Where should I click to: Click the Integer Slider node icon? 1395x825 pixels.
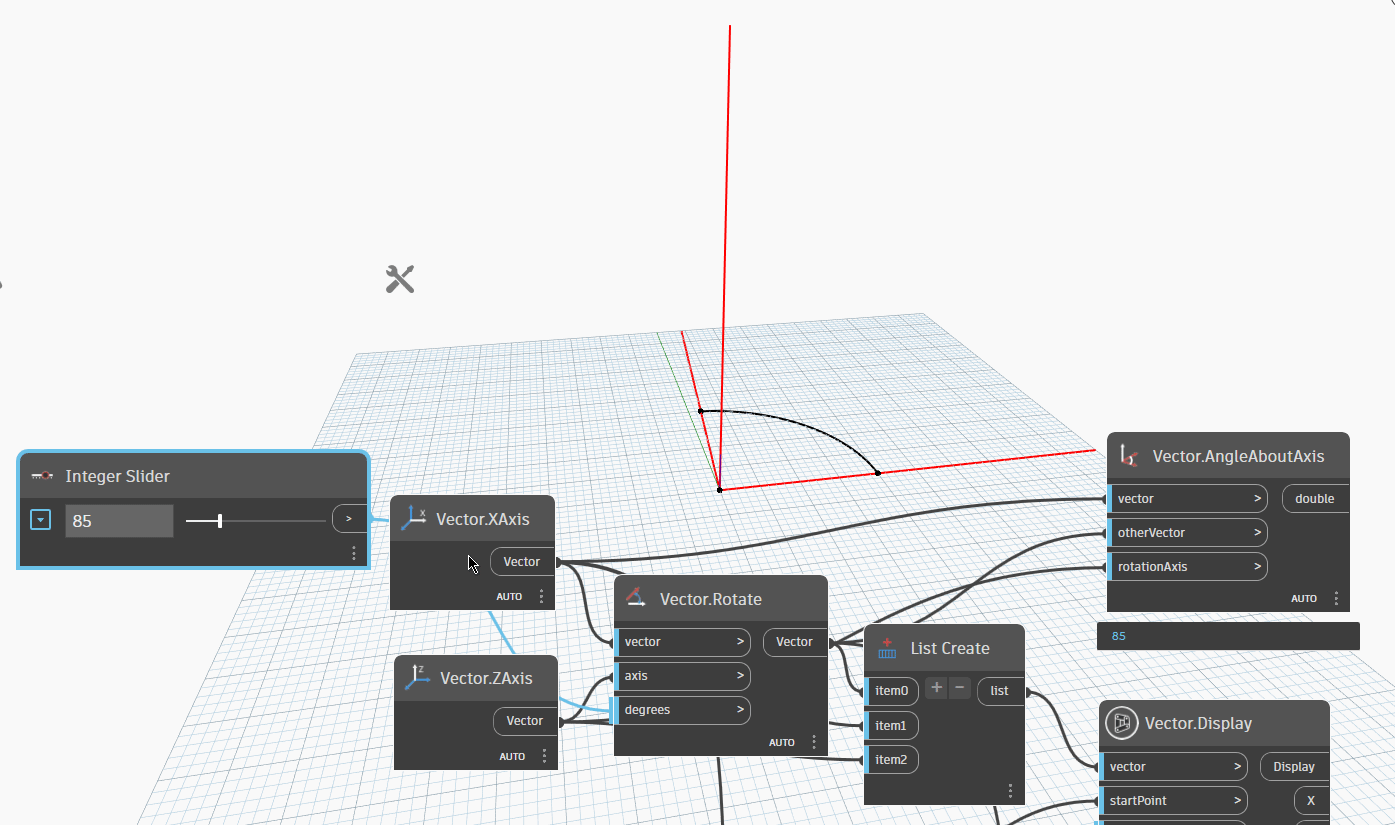pyautogui.click(x=42, y=476)
